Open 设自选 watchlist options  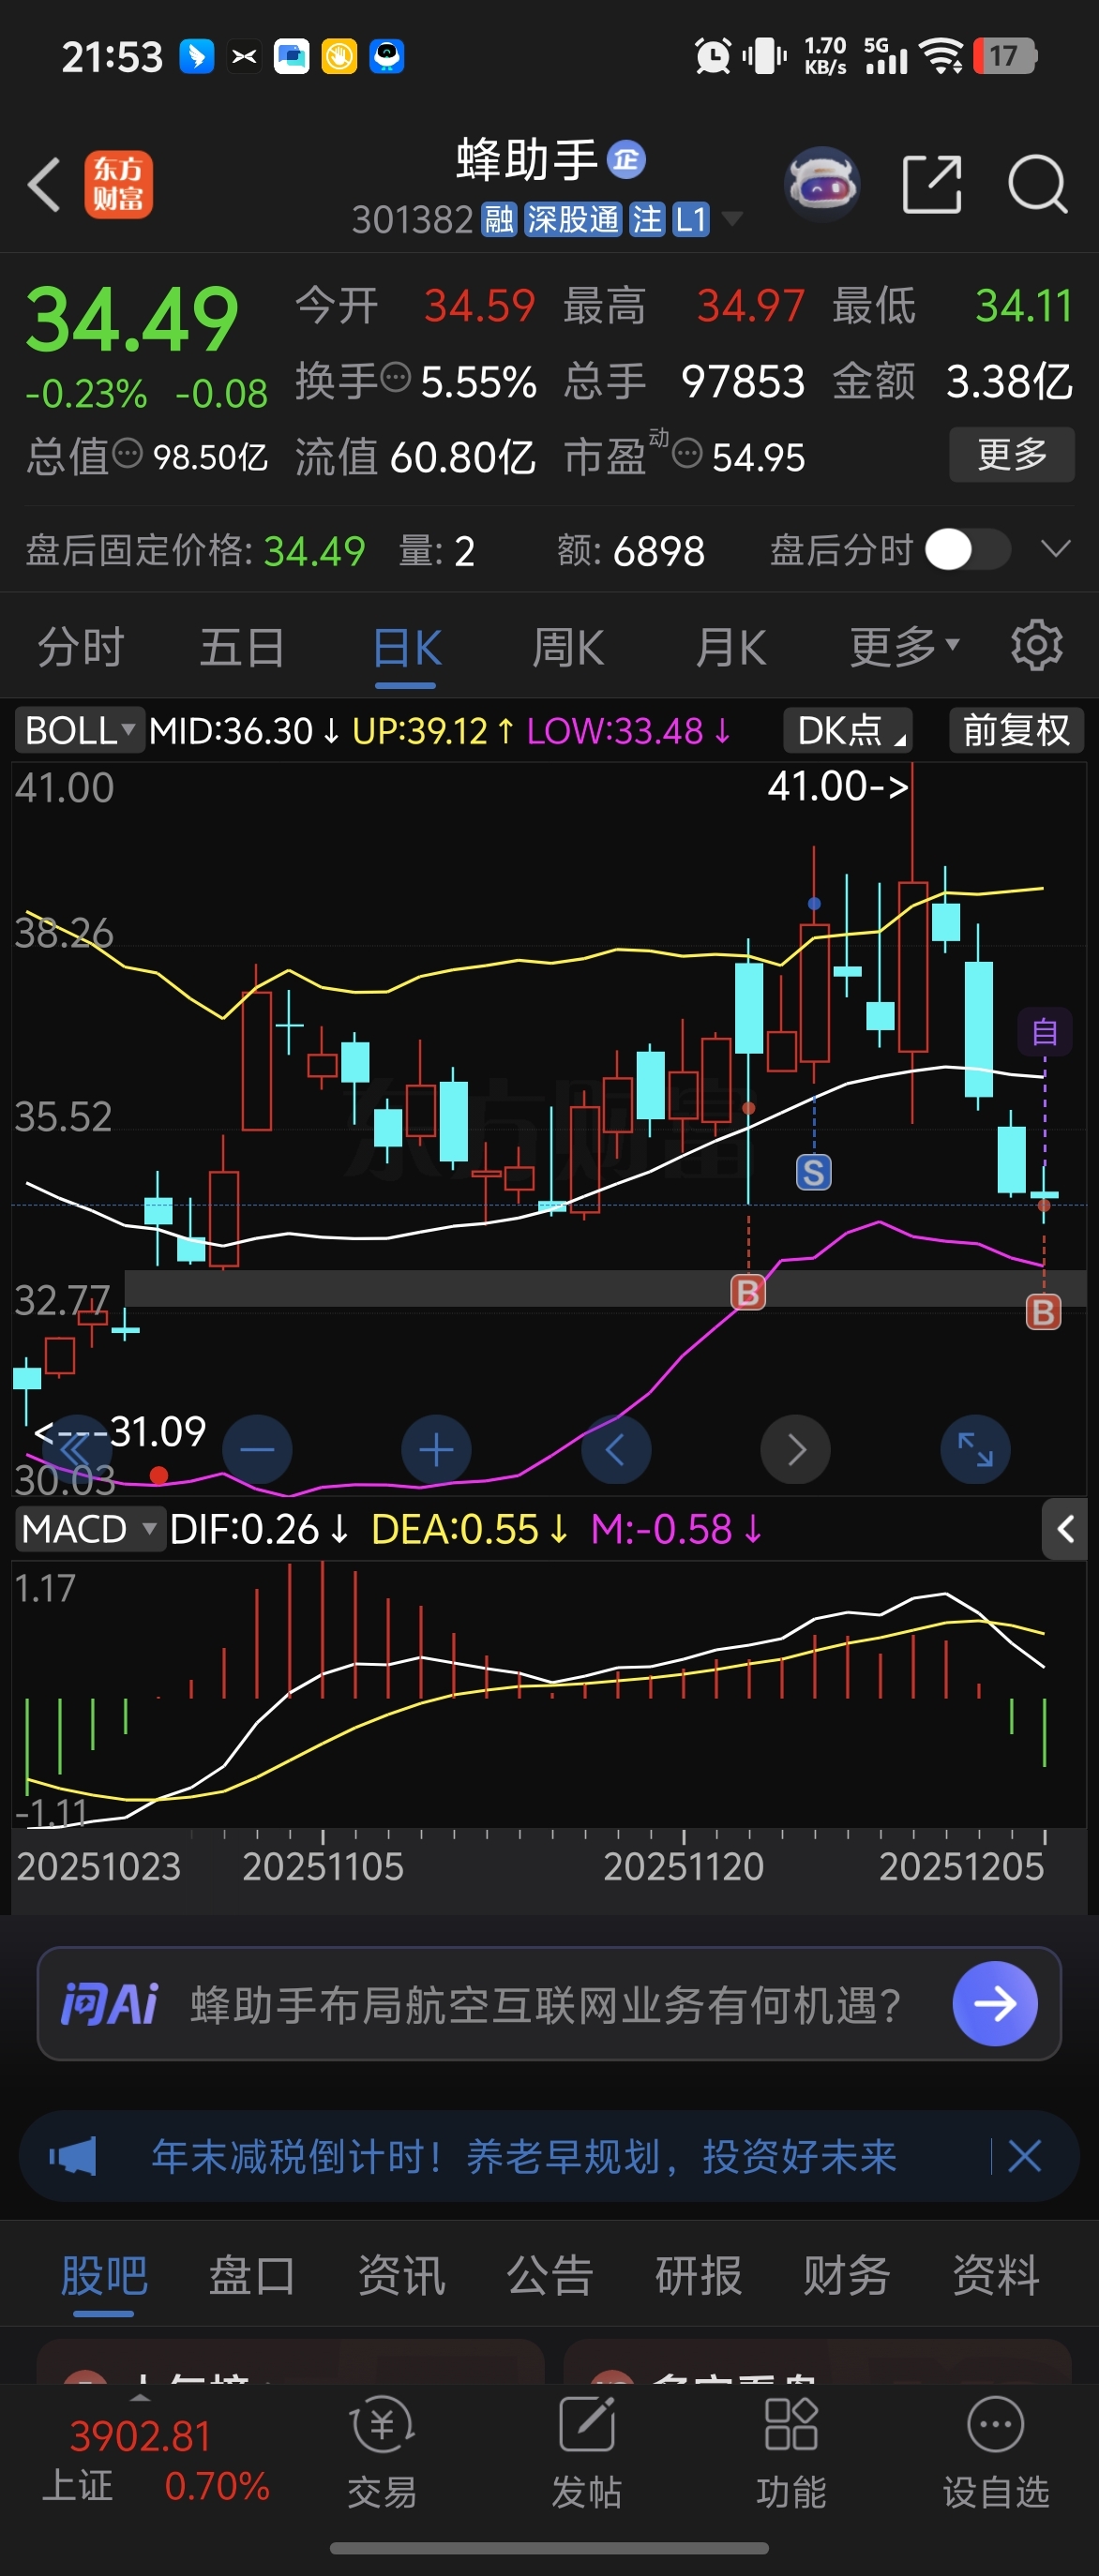pyautogui.click(x=996, y=2452)
